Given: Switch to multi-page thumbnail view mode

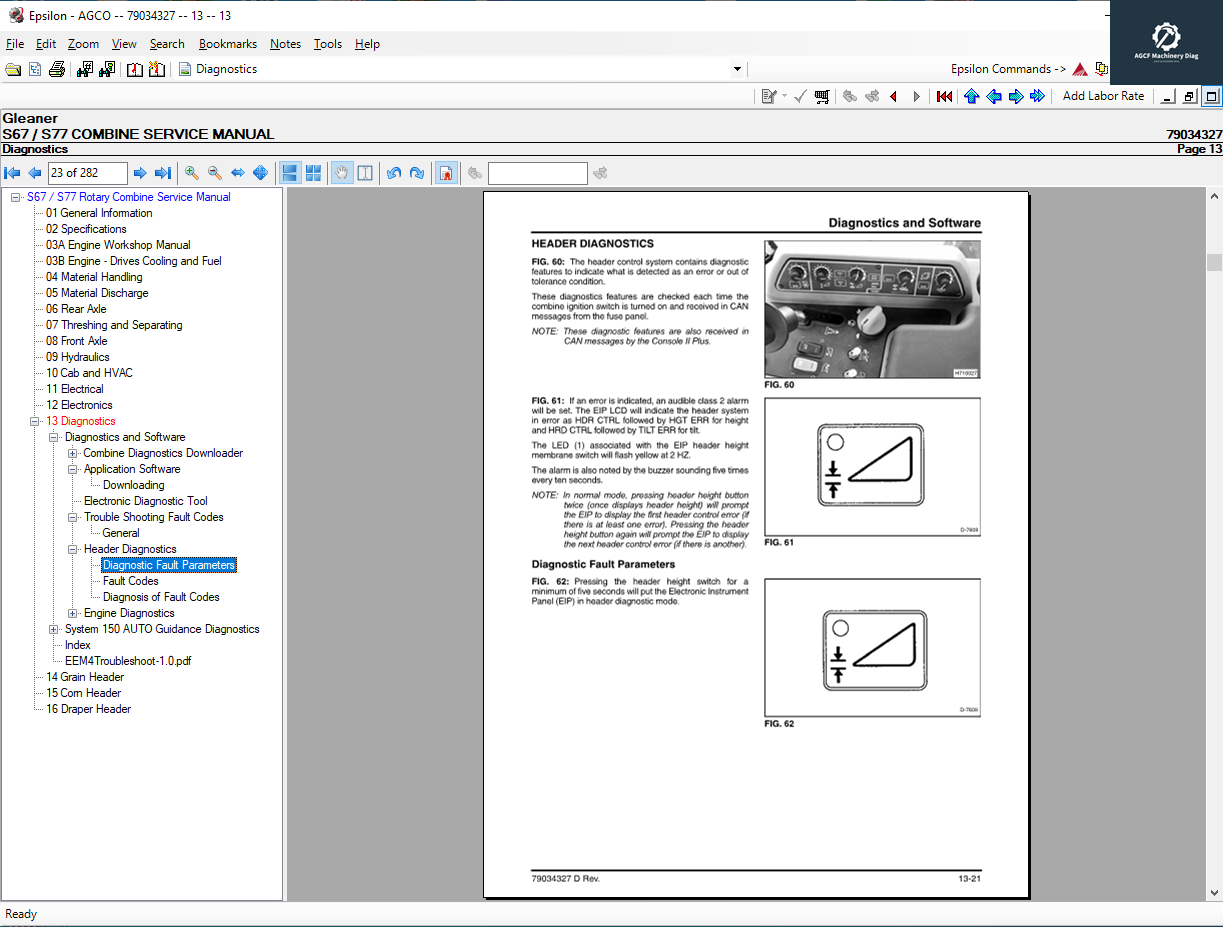Looking at the screenshot, I should 313,173.
